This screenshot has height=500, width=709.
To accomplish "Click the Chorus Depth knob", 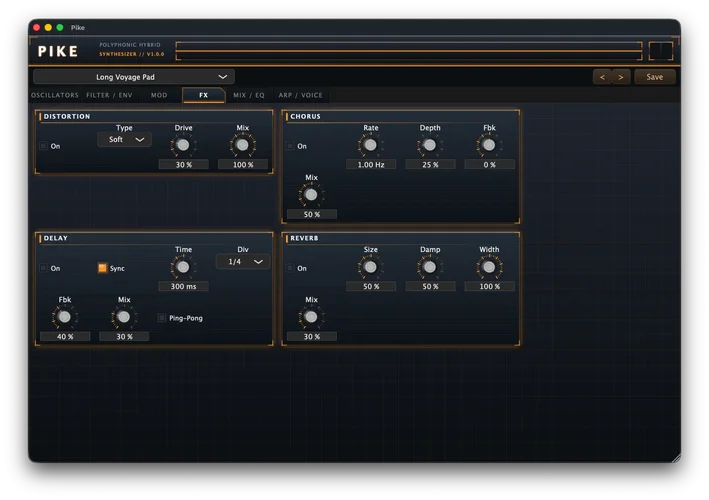I will pyautogui.click(x=430, y=145).
